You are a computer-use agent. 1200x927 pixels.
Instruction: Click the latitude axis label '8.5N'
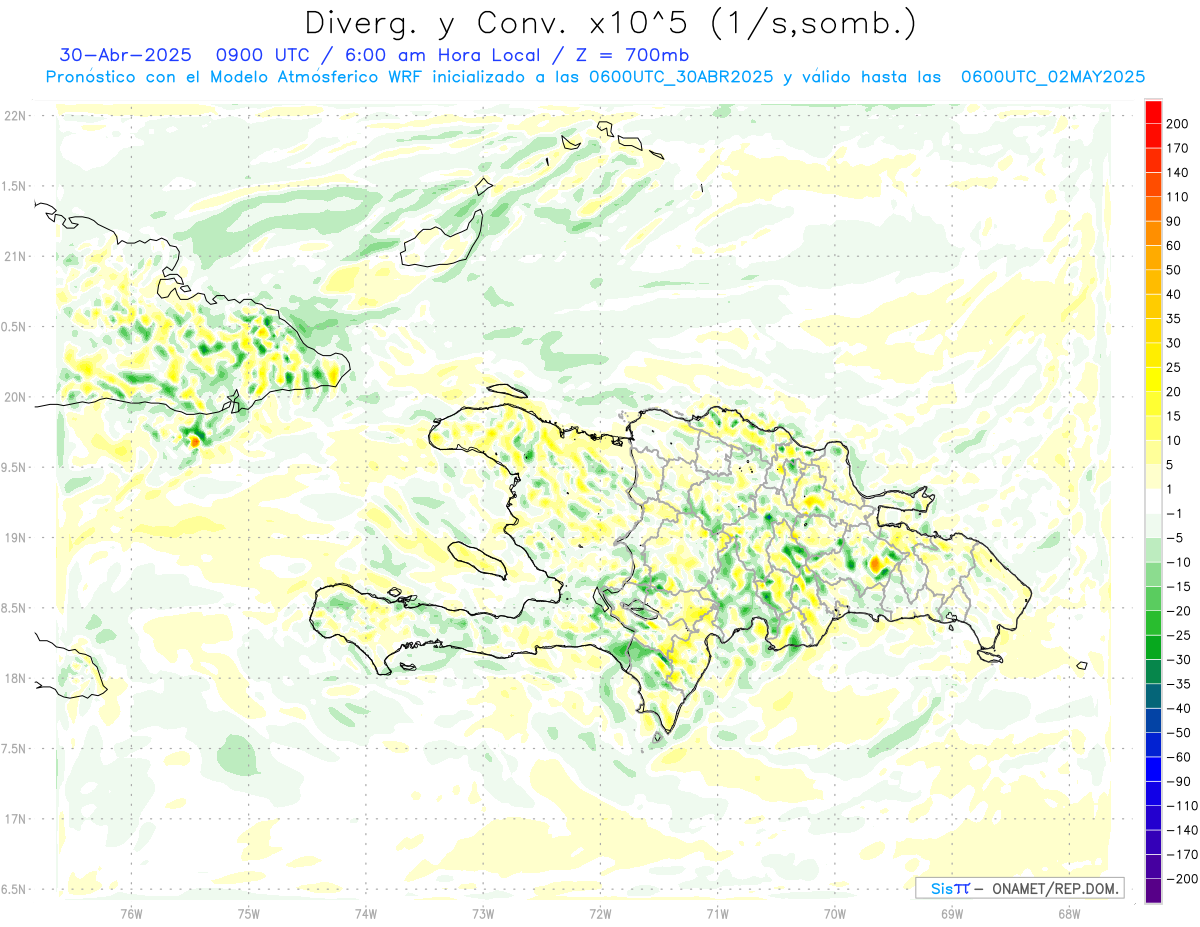[x=14, y=608]
